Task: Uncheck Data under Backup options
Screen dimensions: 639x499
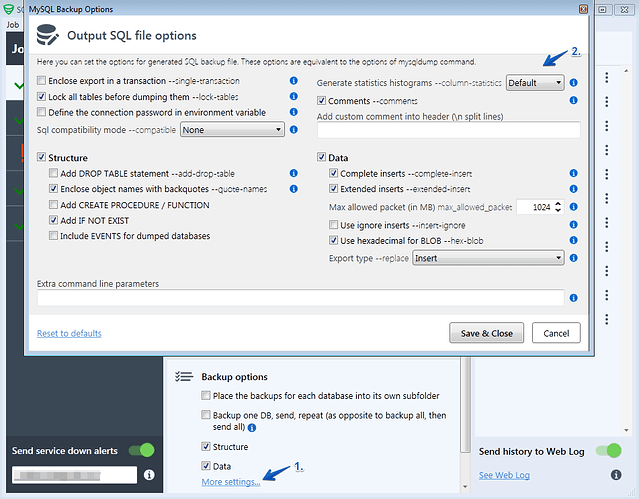Action: tap(206, 466)
